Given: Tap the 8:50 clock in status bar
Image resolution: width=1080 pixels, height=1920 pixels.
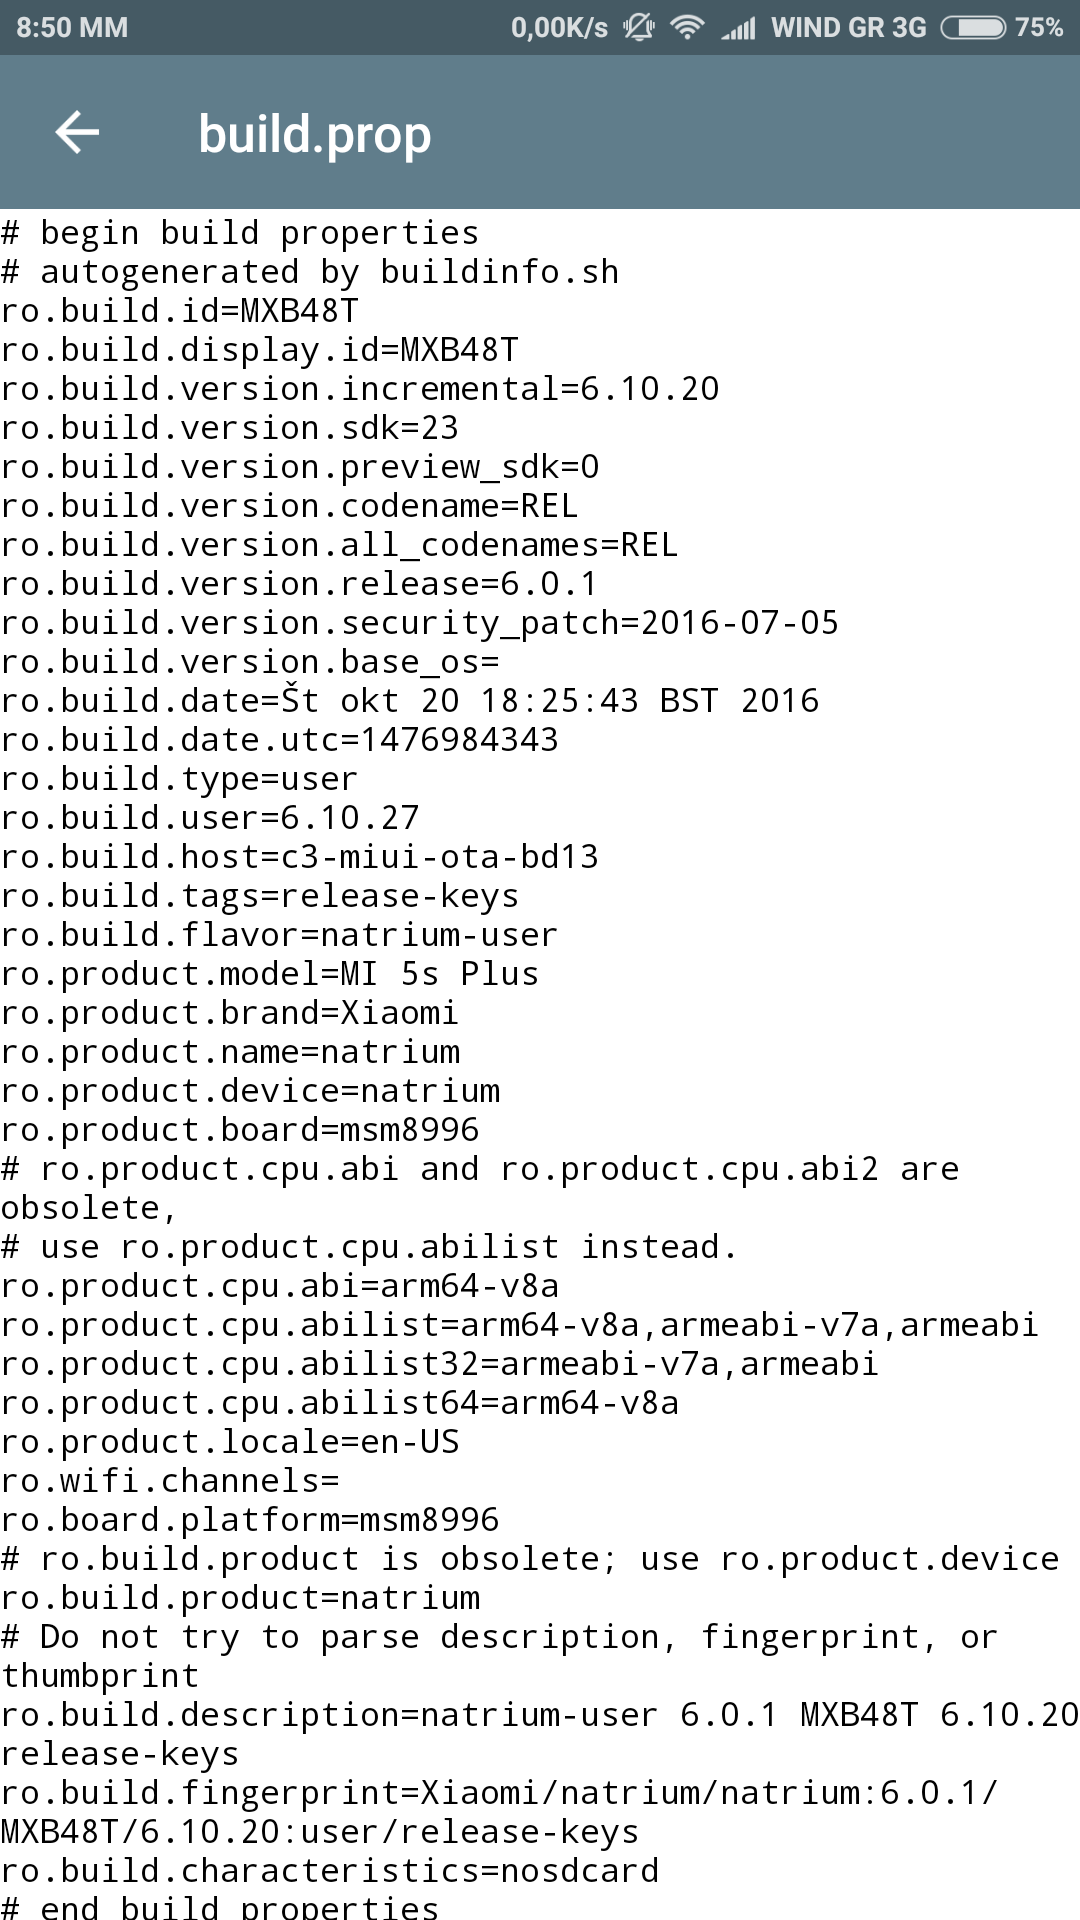Looking at the screenshot, I should [x=72, y=27].
